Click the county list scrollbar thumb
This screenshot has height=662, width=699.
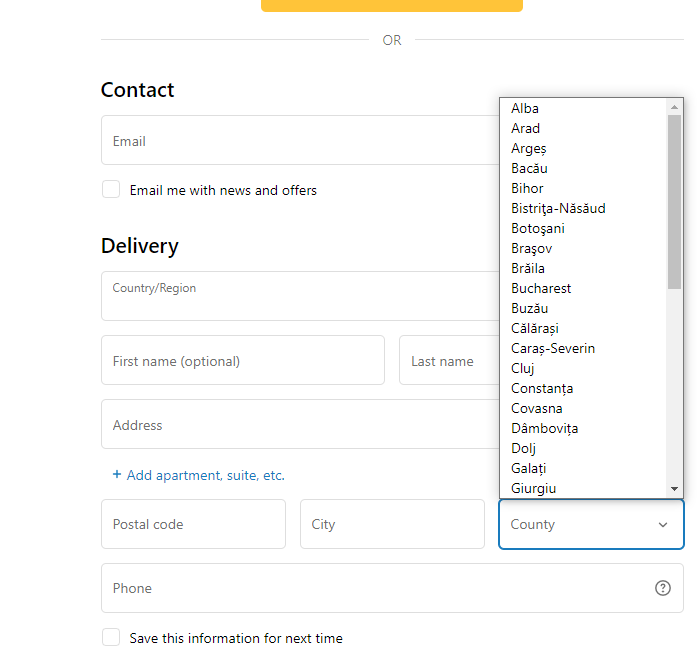(674, 202)
